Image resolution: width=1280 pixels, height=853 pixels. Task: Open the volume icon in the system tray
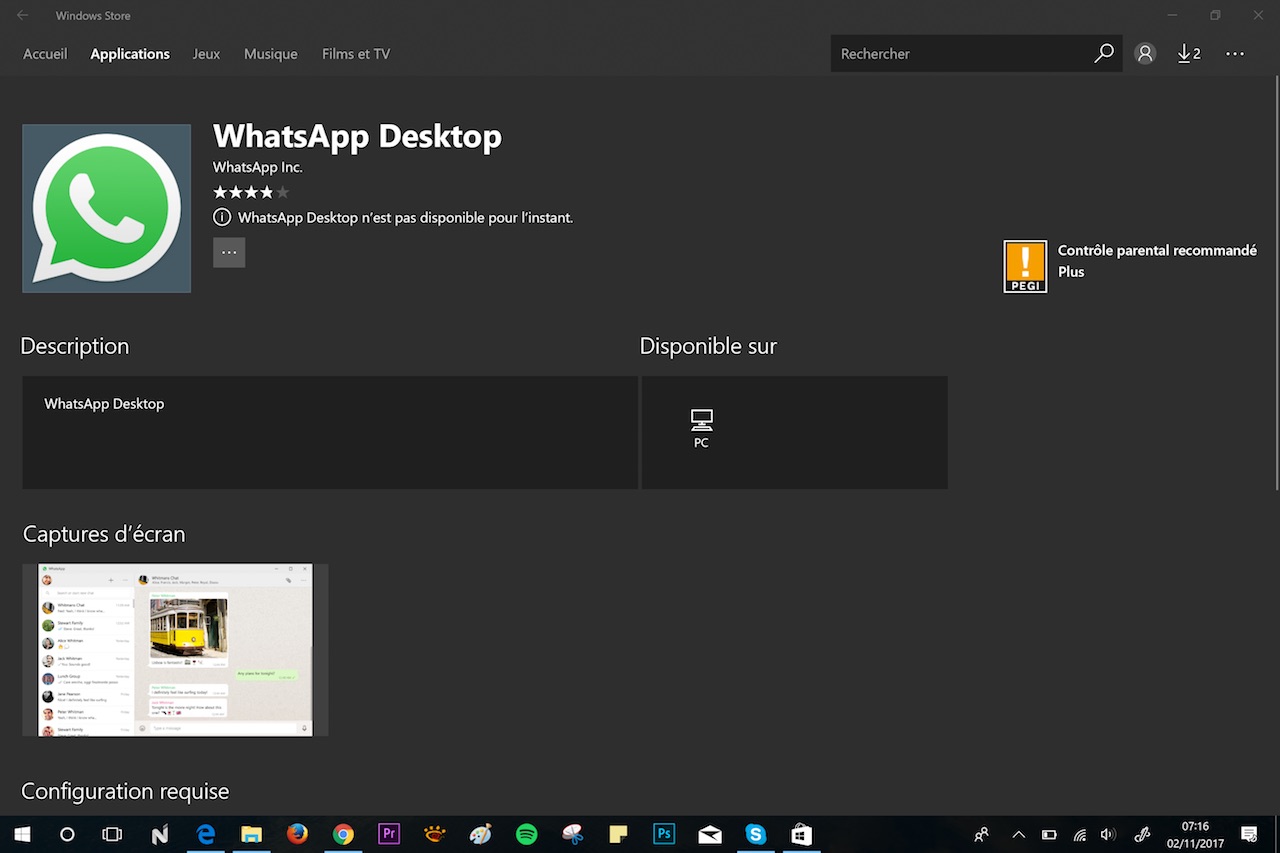pos(1108,834)
